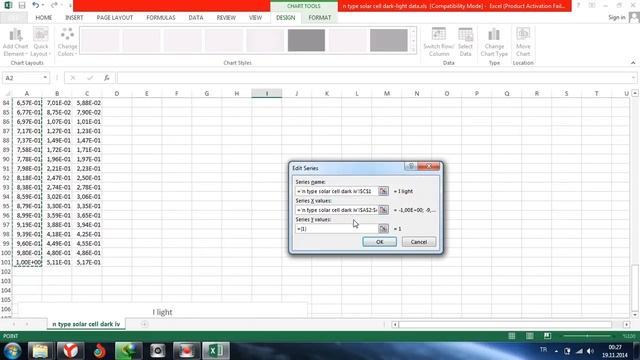The height and width of the screenshot is (360, 640).
Task: Click vertical scrollbar down arrow
Action: click(635, 315)
